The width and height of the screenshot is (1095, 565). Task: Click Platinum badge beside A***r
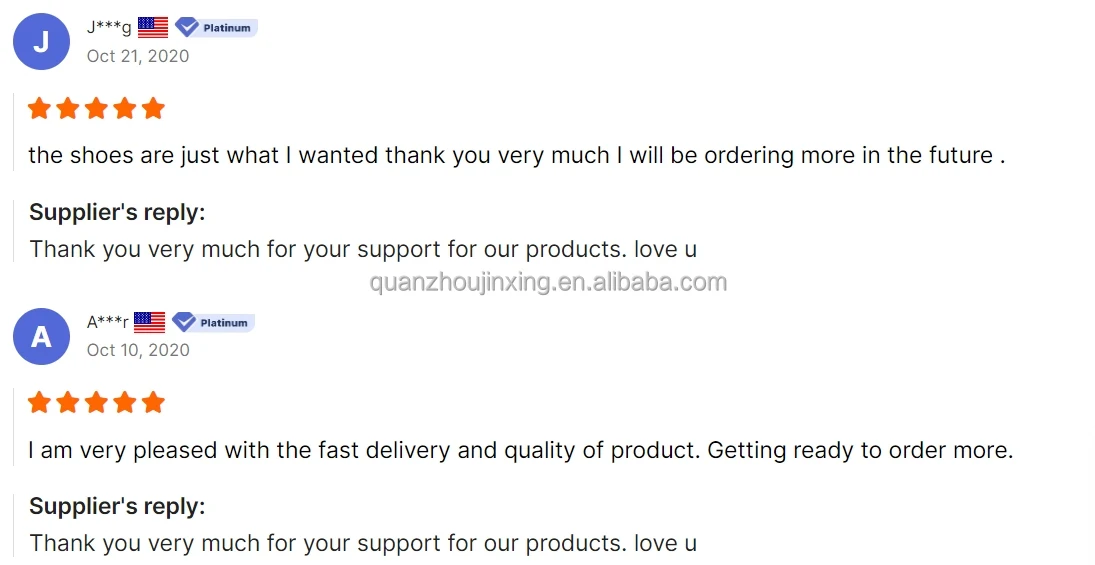click(214, 322)
